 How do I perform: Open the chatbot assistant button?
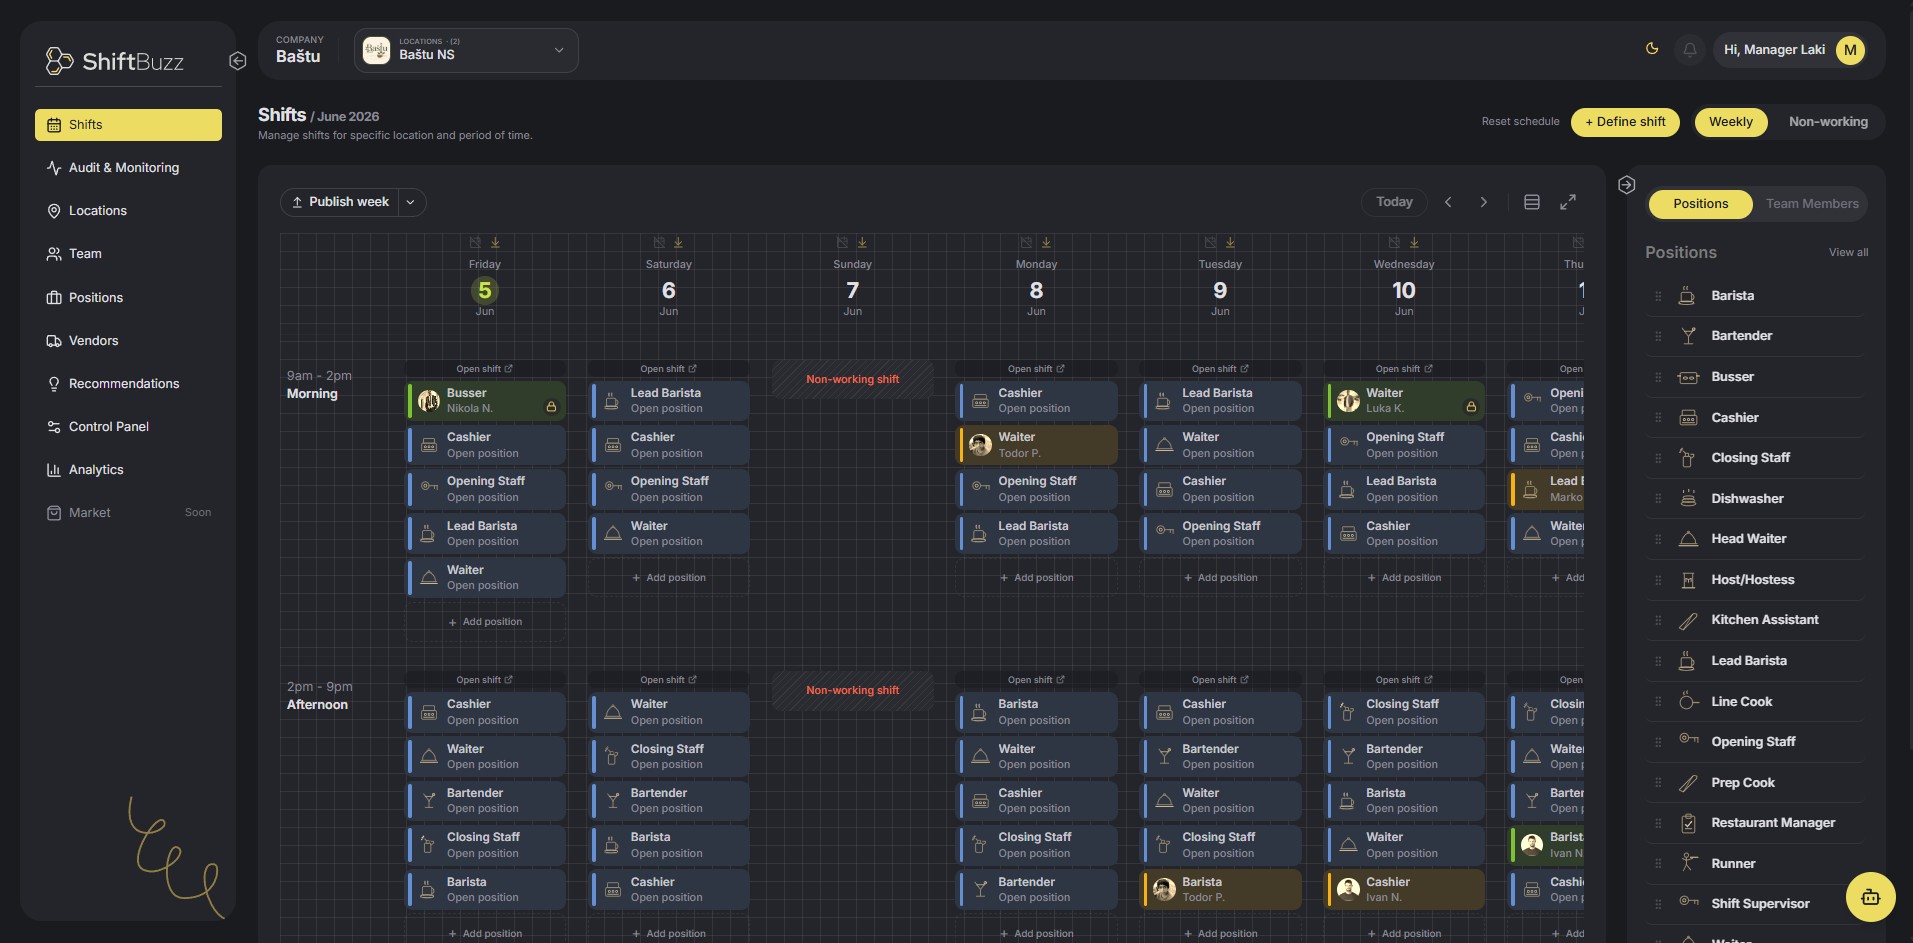click(1870, 897)
